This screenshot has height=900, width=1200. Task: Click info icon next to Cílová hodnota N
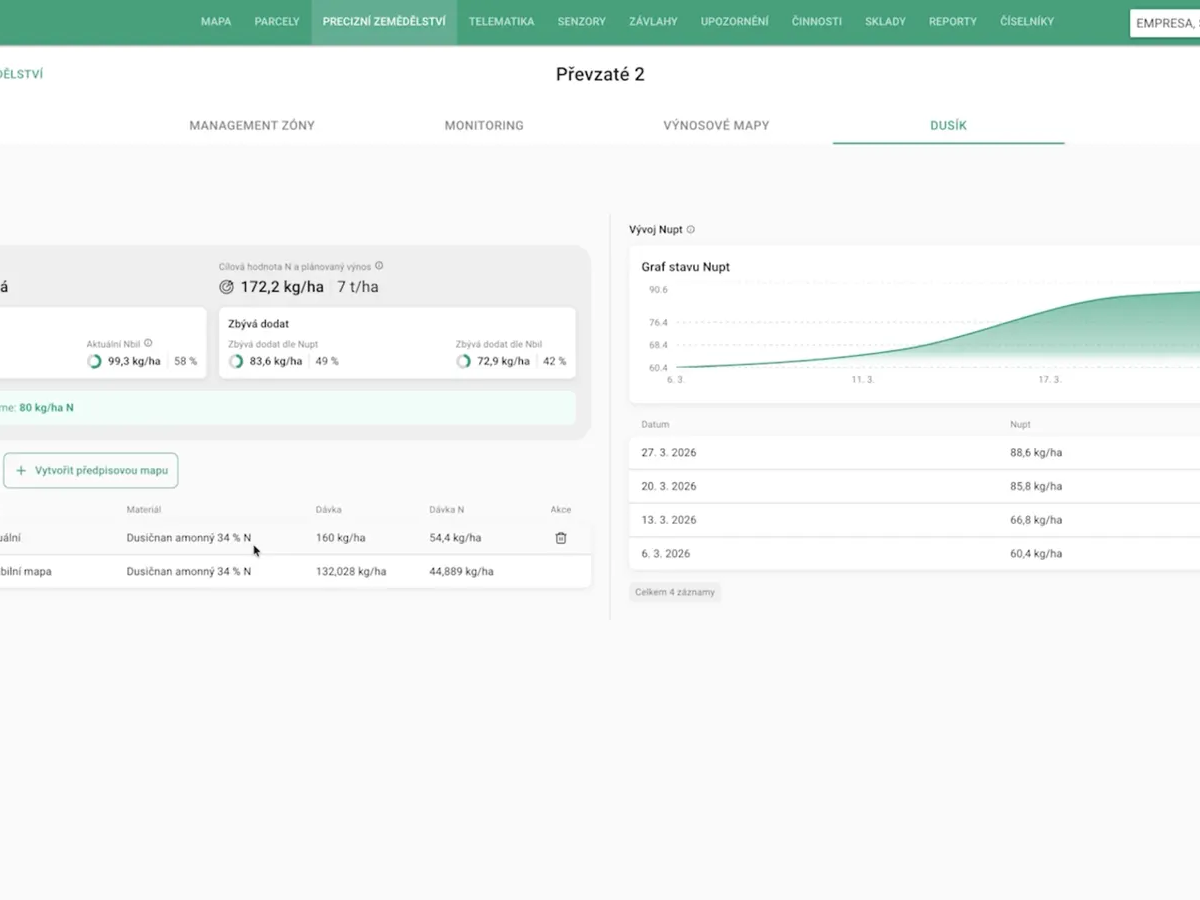(x=379, y=266)
